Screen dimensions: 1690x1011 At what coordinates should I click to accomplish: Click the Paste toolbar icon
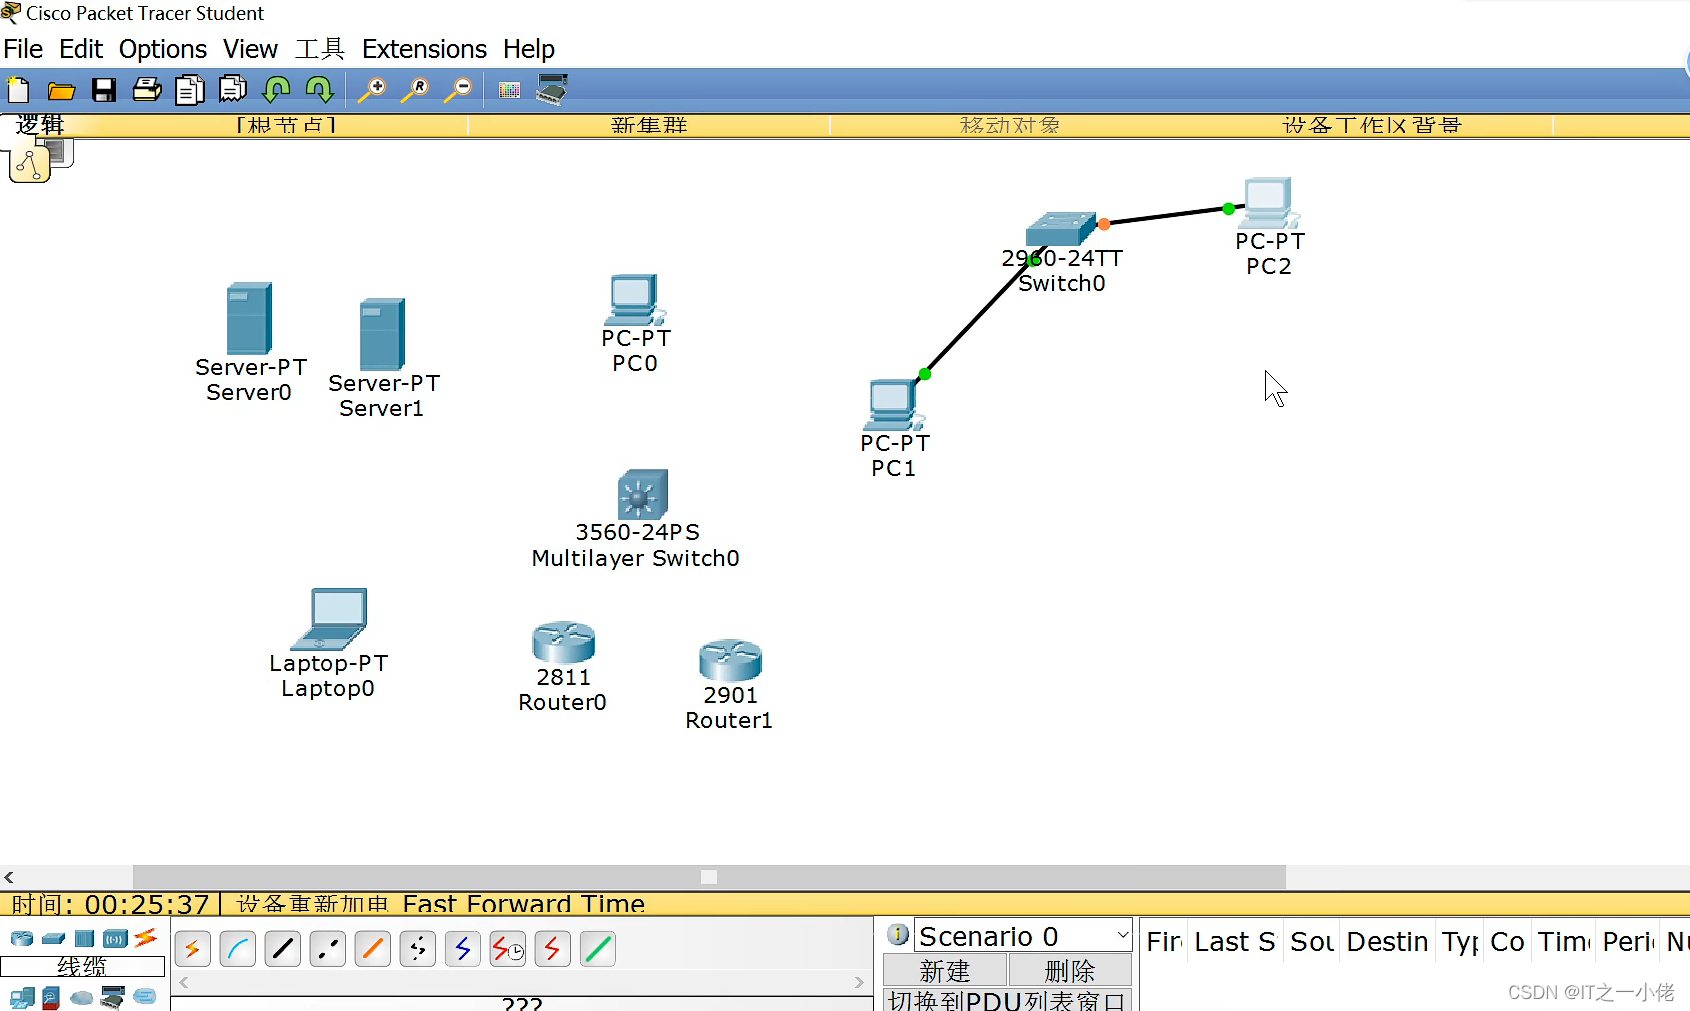pos(233,90)
